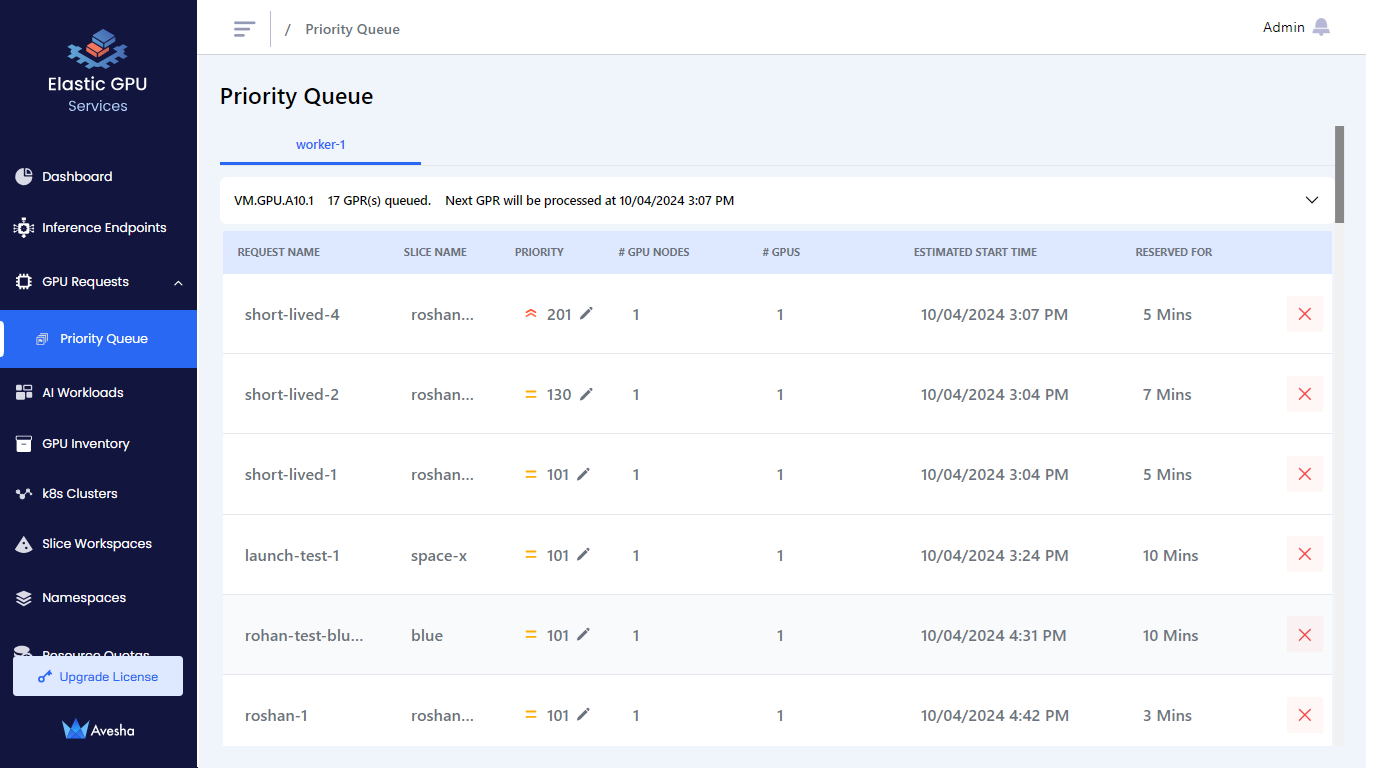Switch to the worker-1 tab
Screen dimensions: 1375x782
pos(320,145)
